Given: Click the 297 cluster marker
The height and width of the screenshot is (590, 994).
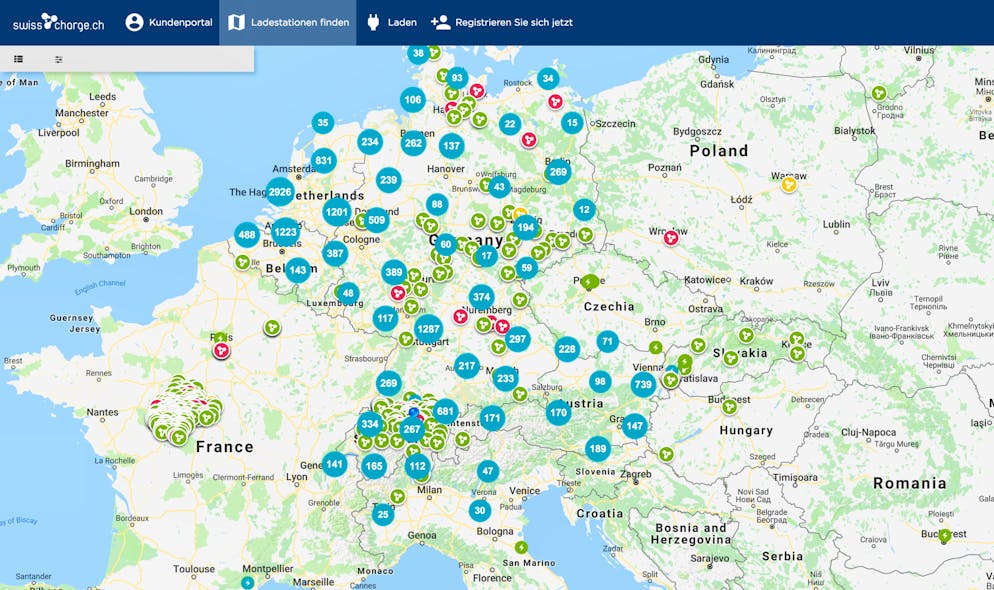Looking at the screenshot, I should point(517,339).
